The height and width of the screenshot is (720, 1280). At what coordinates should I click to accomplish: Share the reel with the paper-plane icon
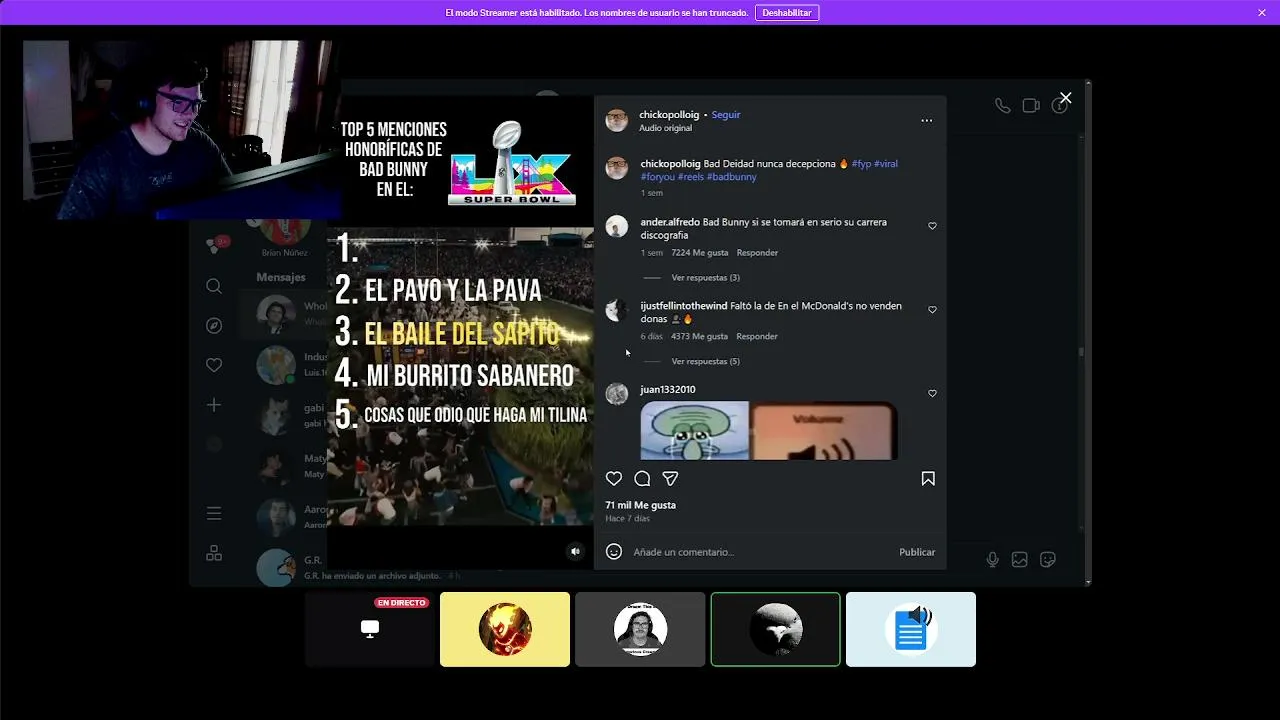coord(670,479)
